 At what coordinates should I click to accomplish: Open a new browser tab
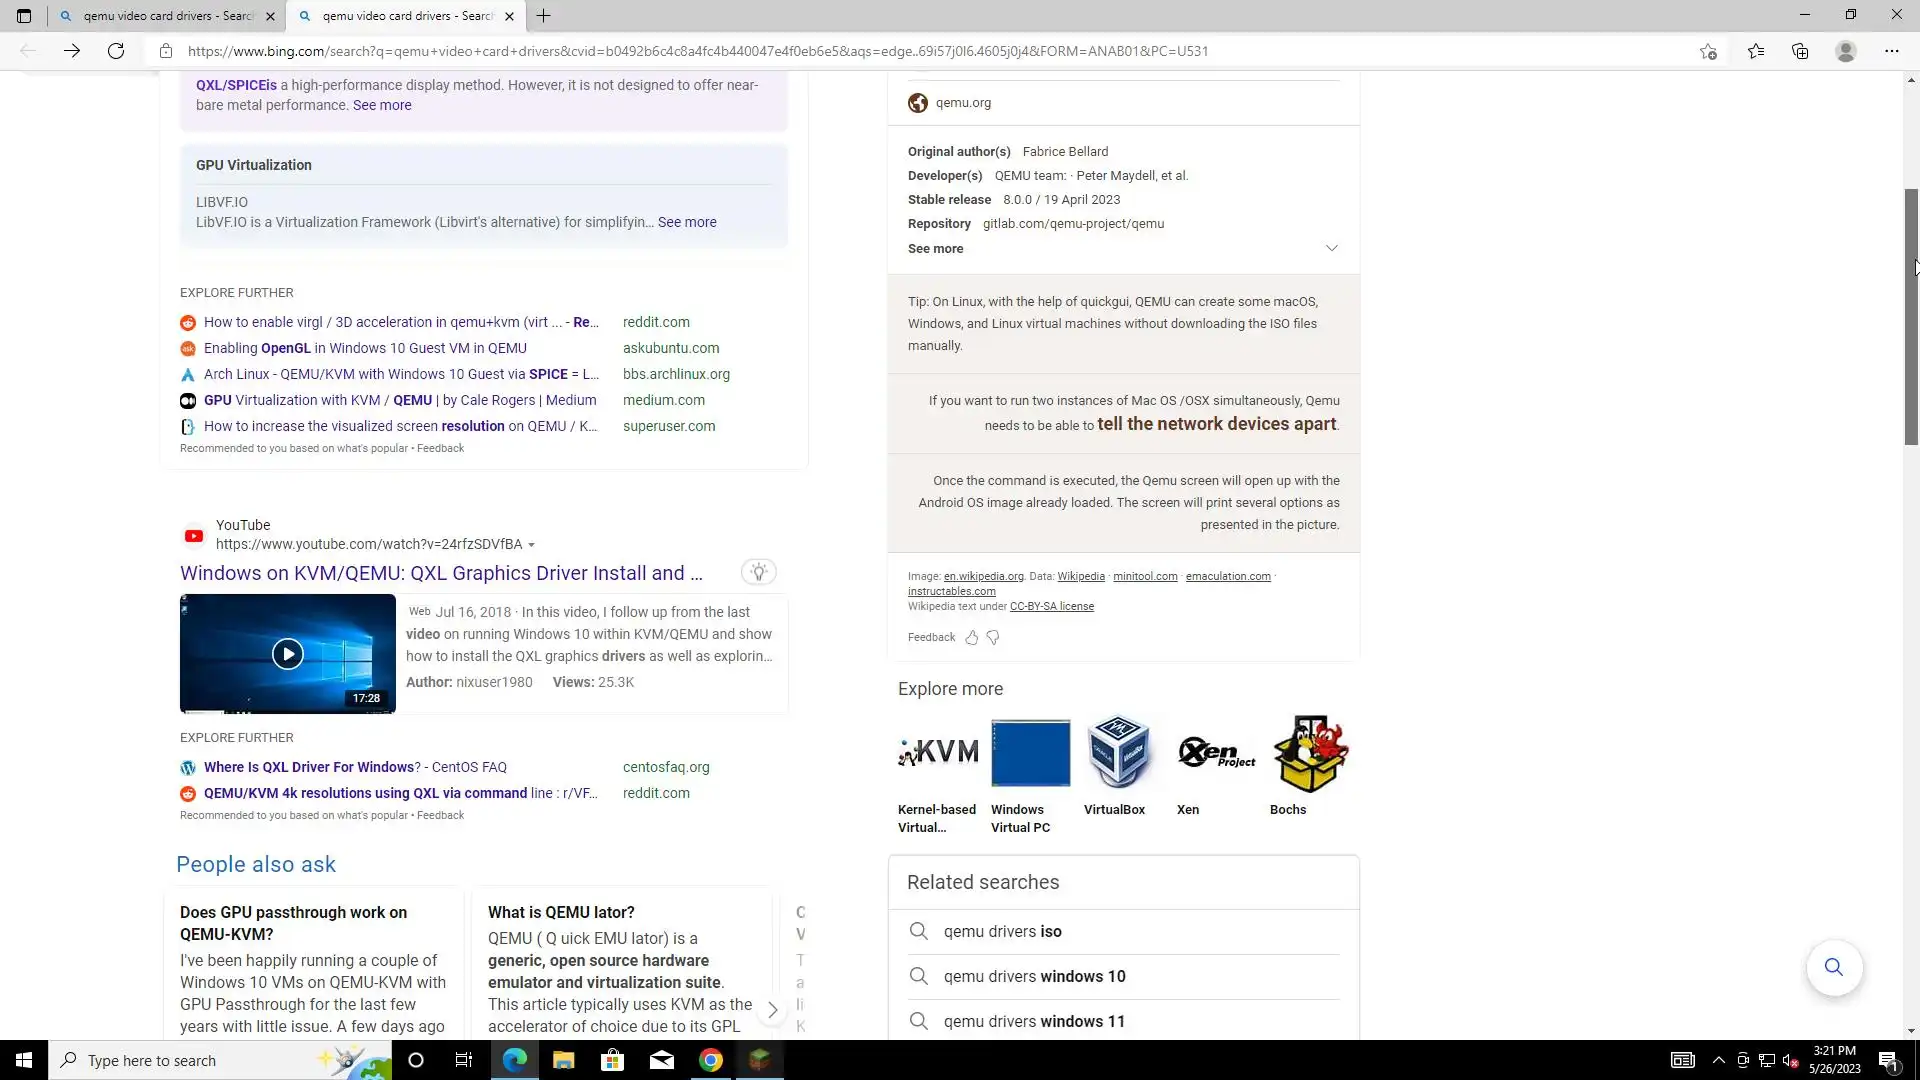[543, 16]
